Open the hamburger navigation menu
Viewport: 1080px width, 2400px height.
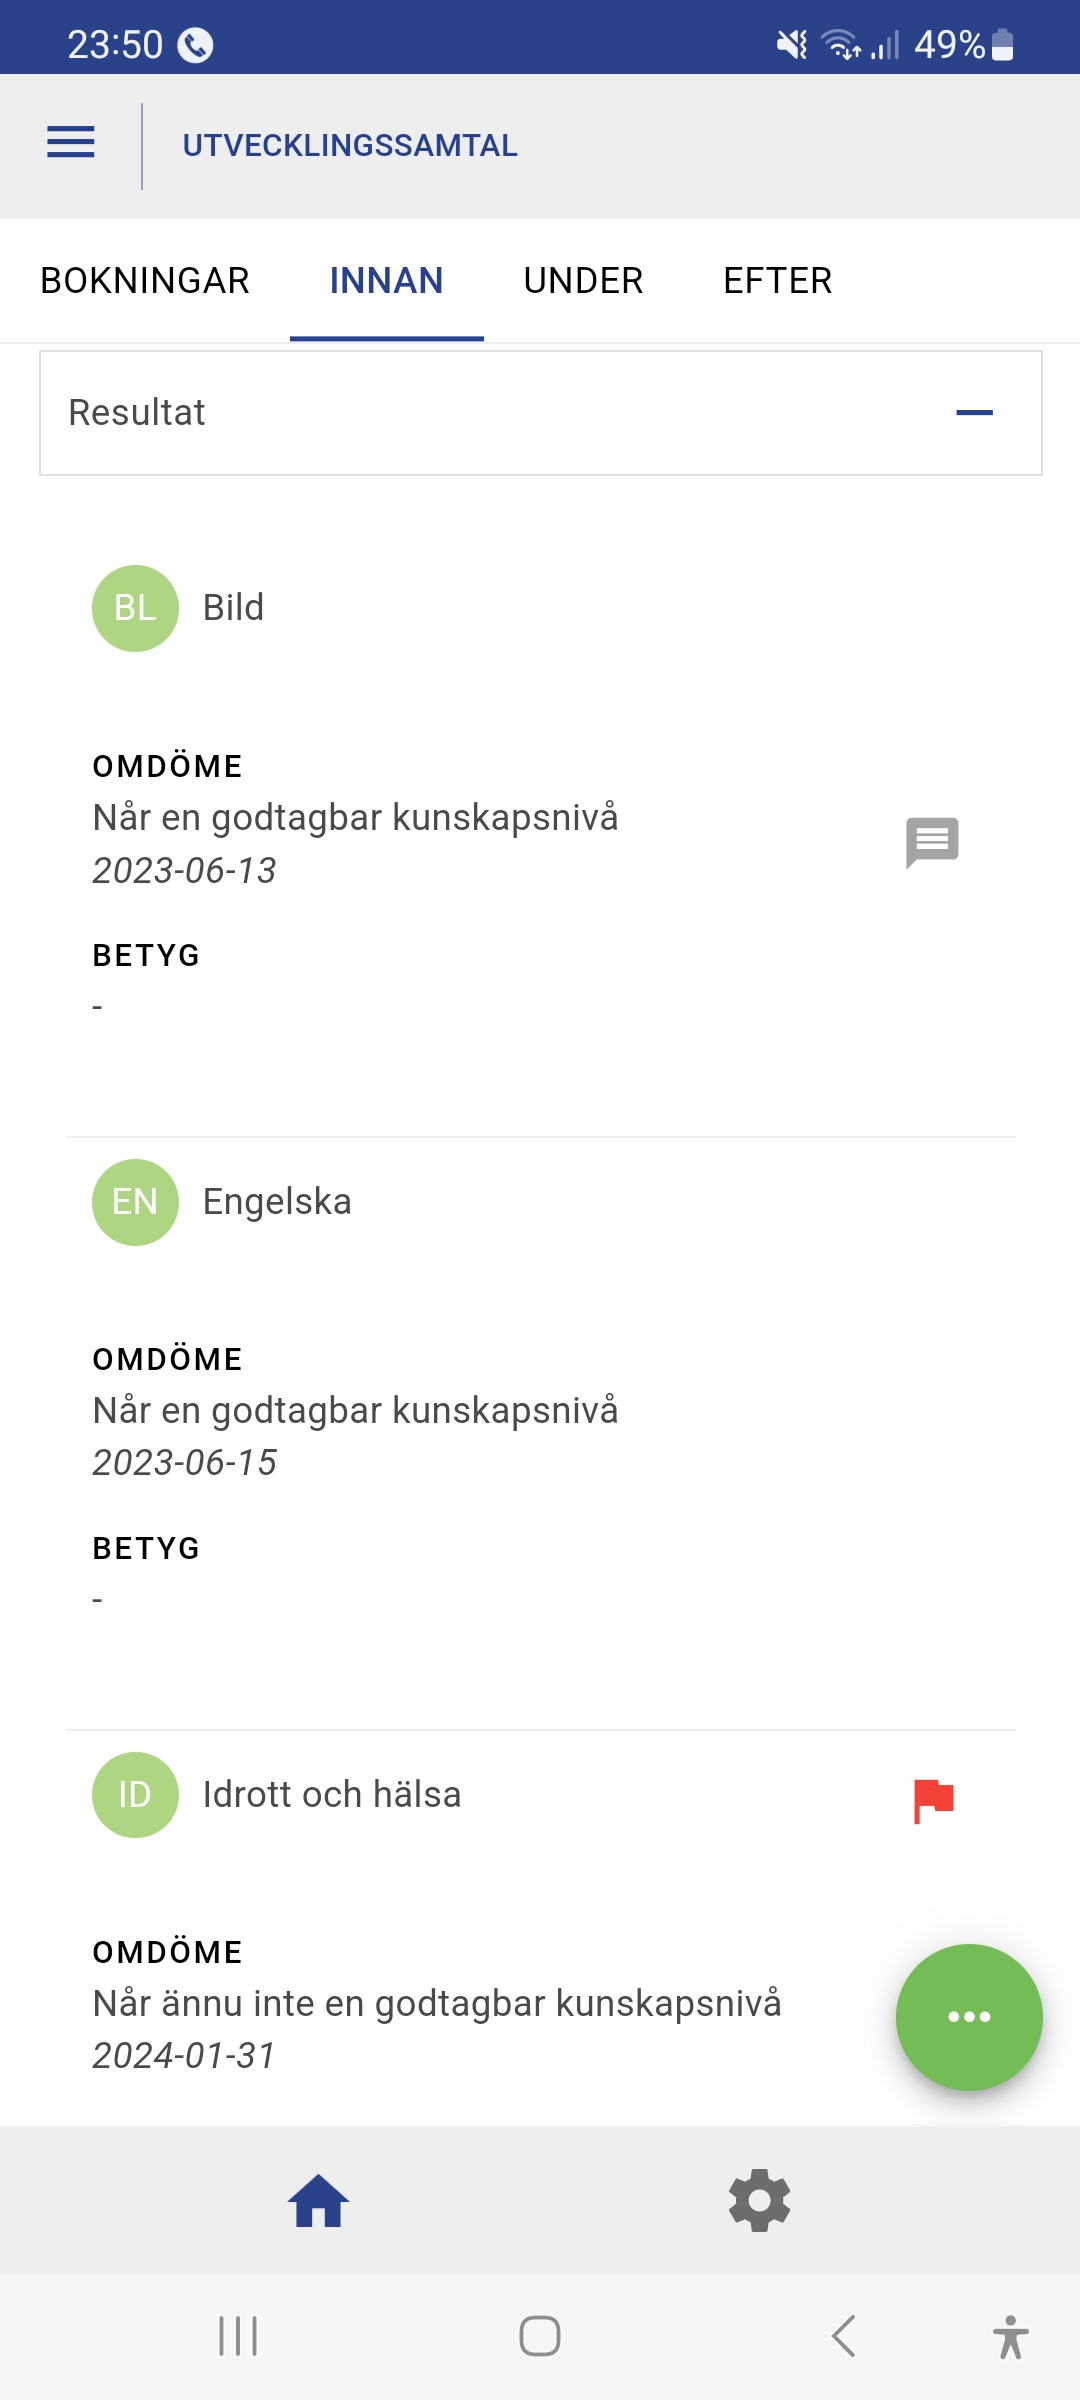[x=71, y=143]
